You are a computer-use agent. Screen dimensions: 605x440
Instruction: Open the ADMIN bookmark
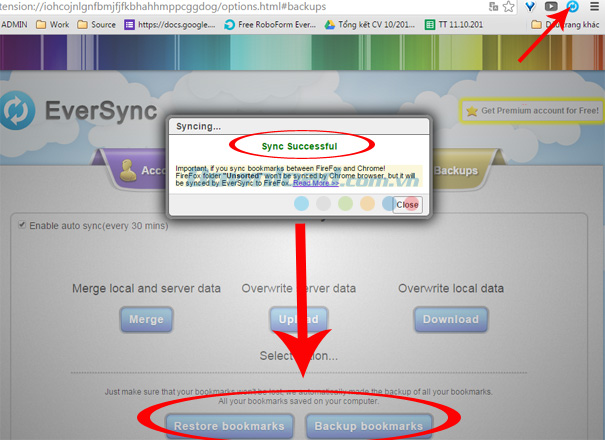point(14,25)
